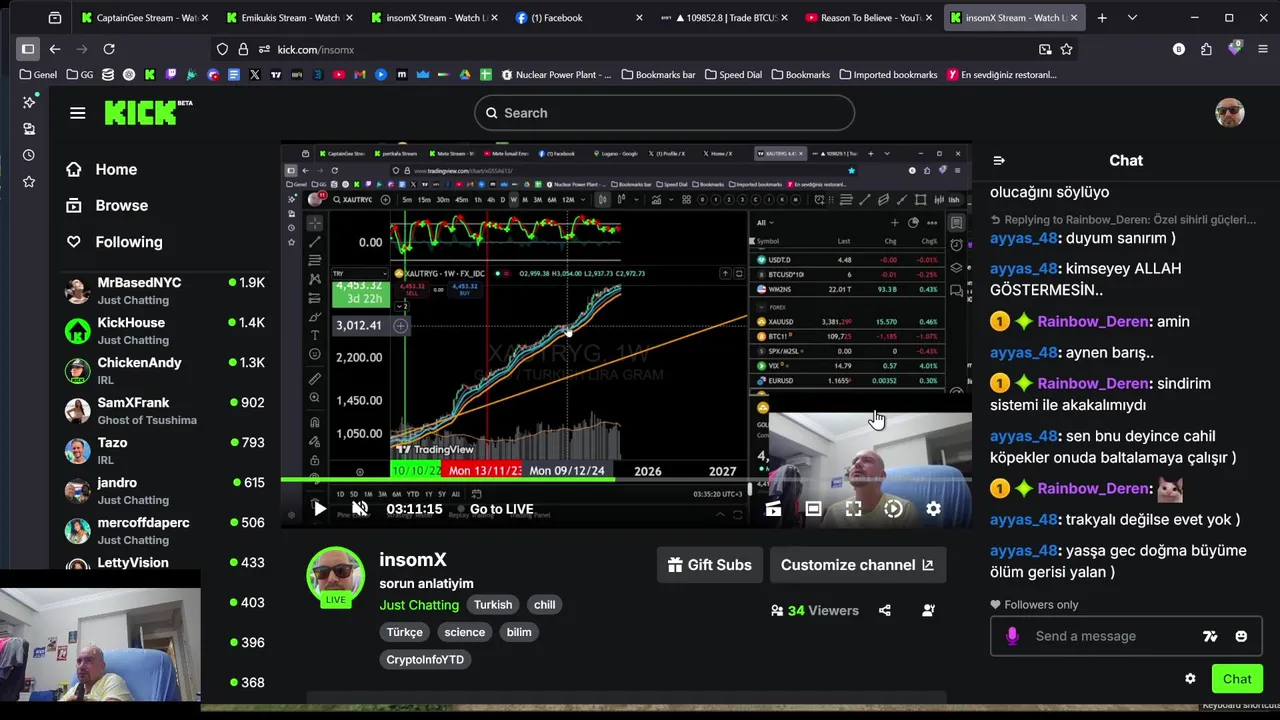Open the Genel bookmarks folder
Image resolution: width=1280 pixels, height=720 pixels.
tap(38, 75)
